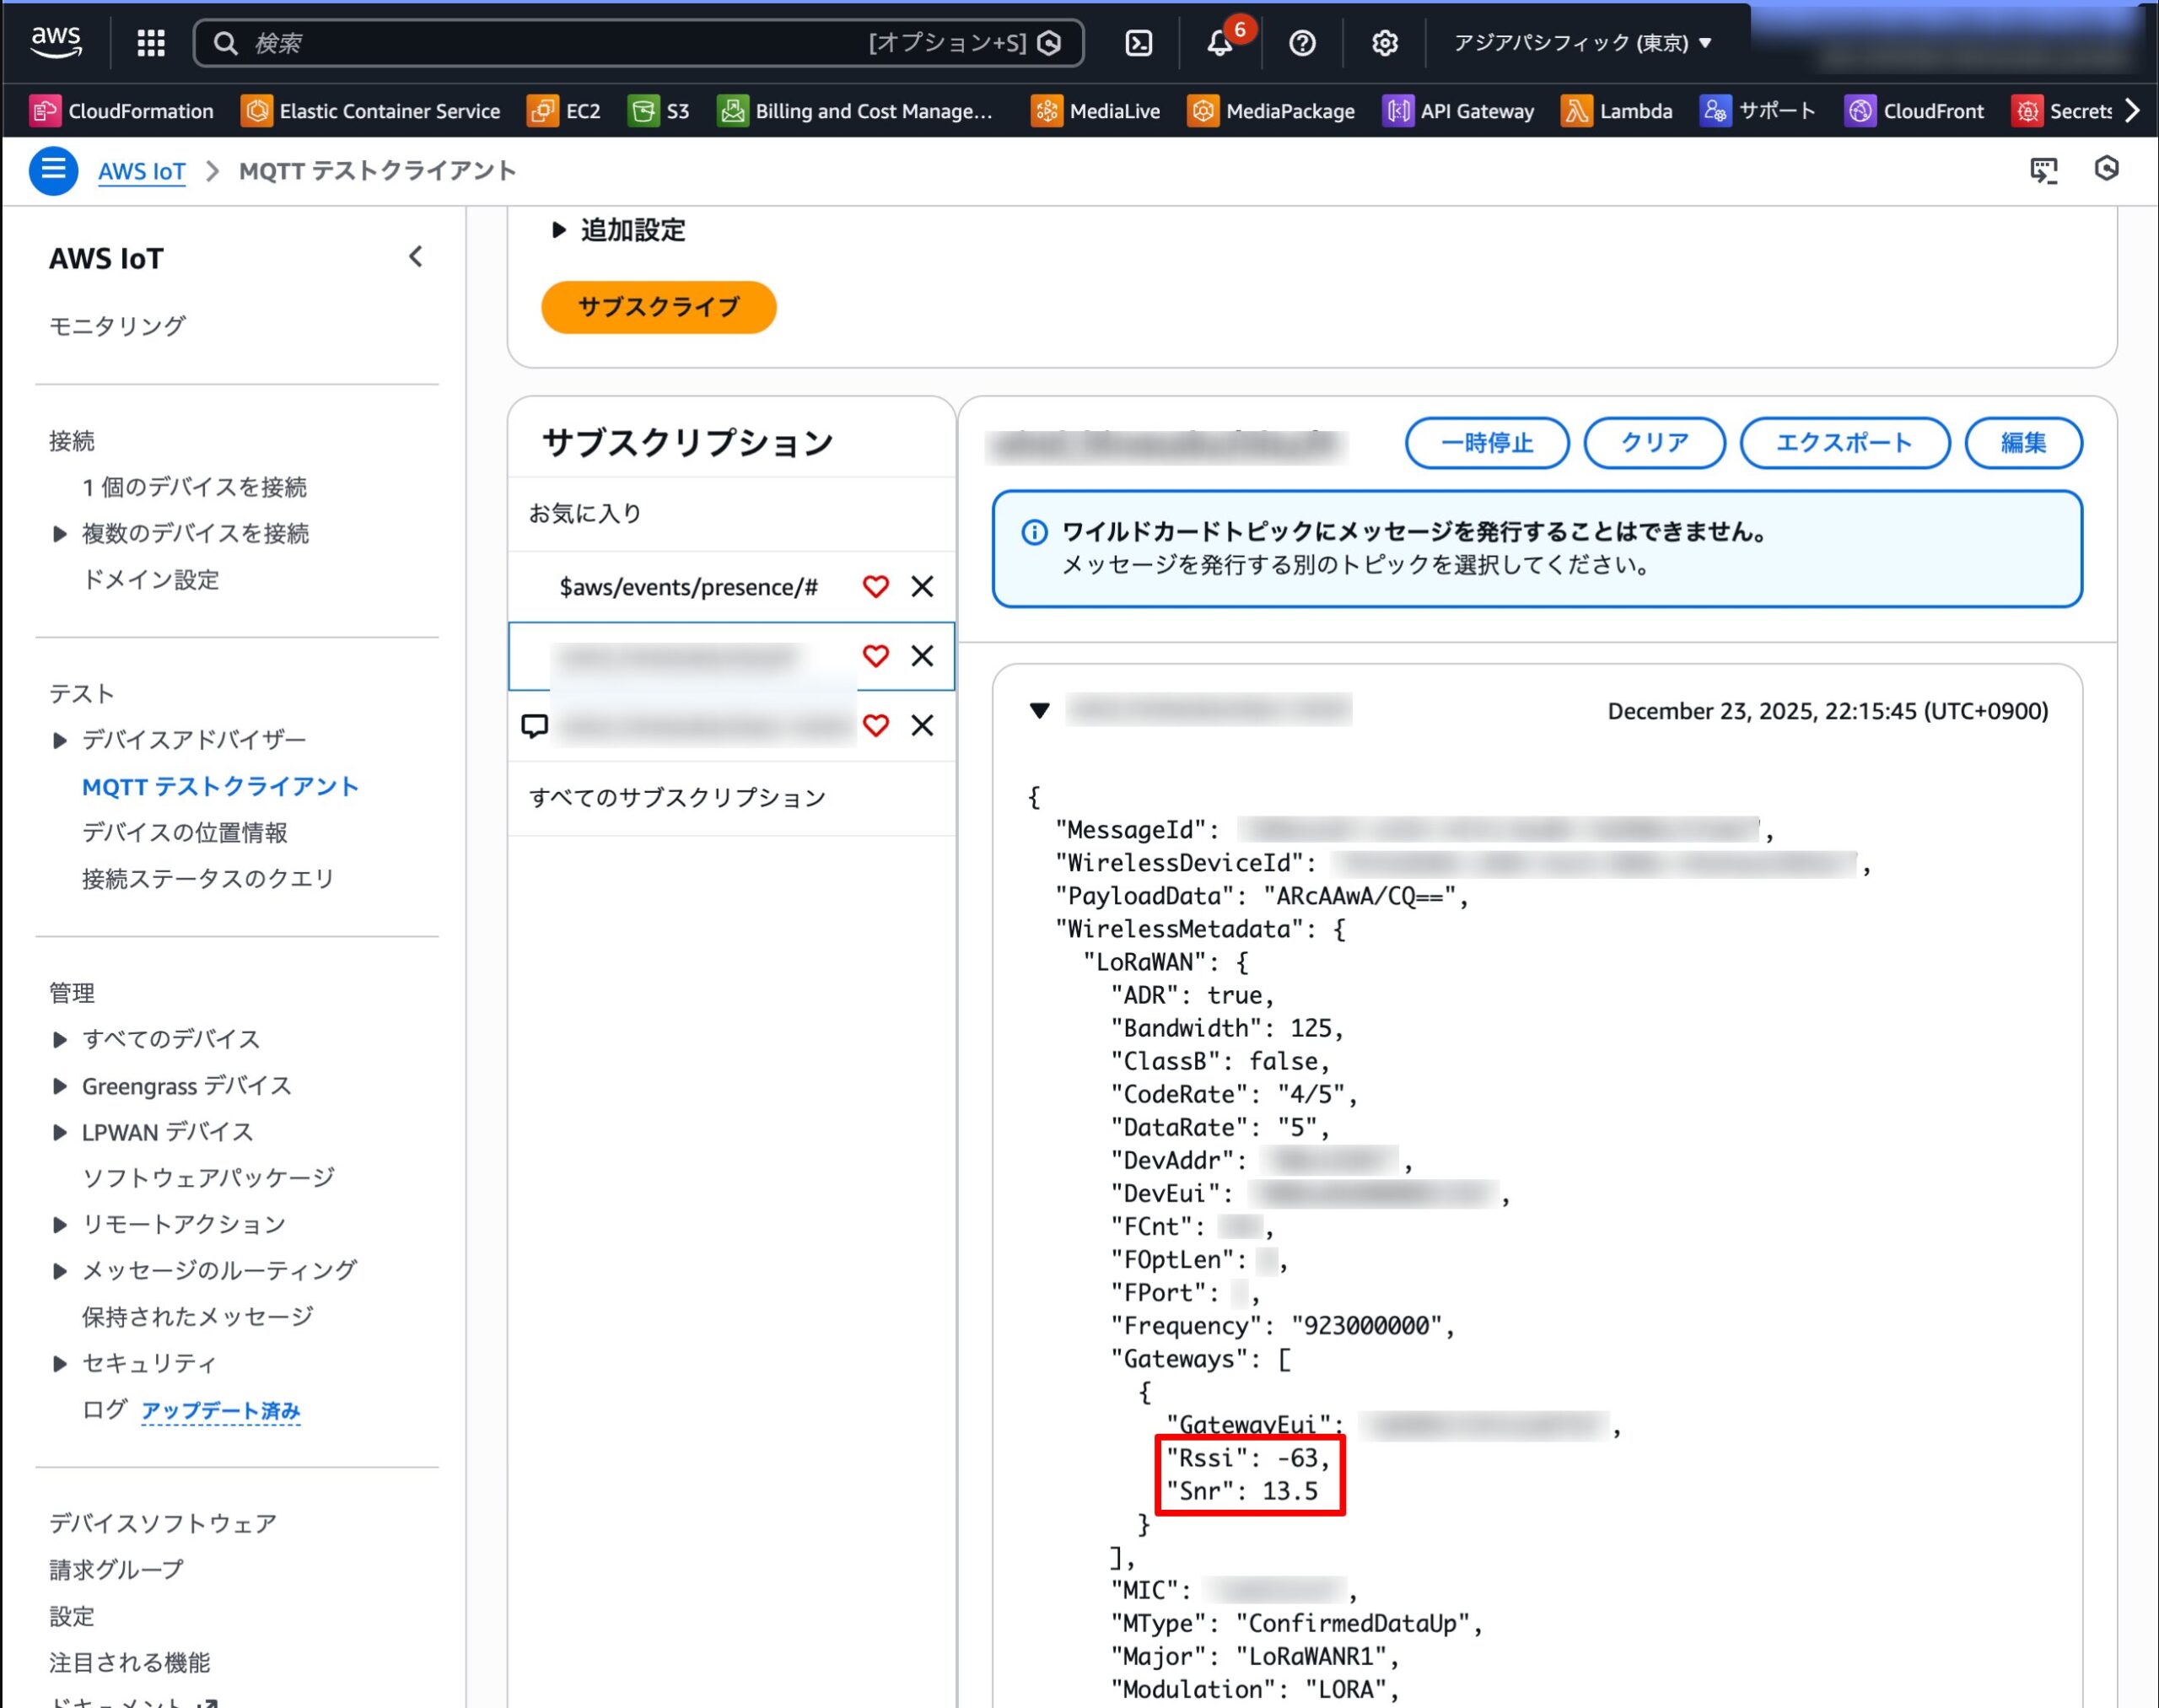The height and width of the screenshot is (1708, 2159).
Task: Click the サブスクライブ button
Action: tap(657, 307)
